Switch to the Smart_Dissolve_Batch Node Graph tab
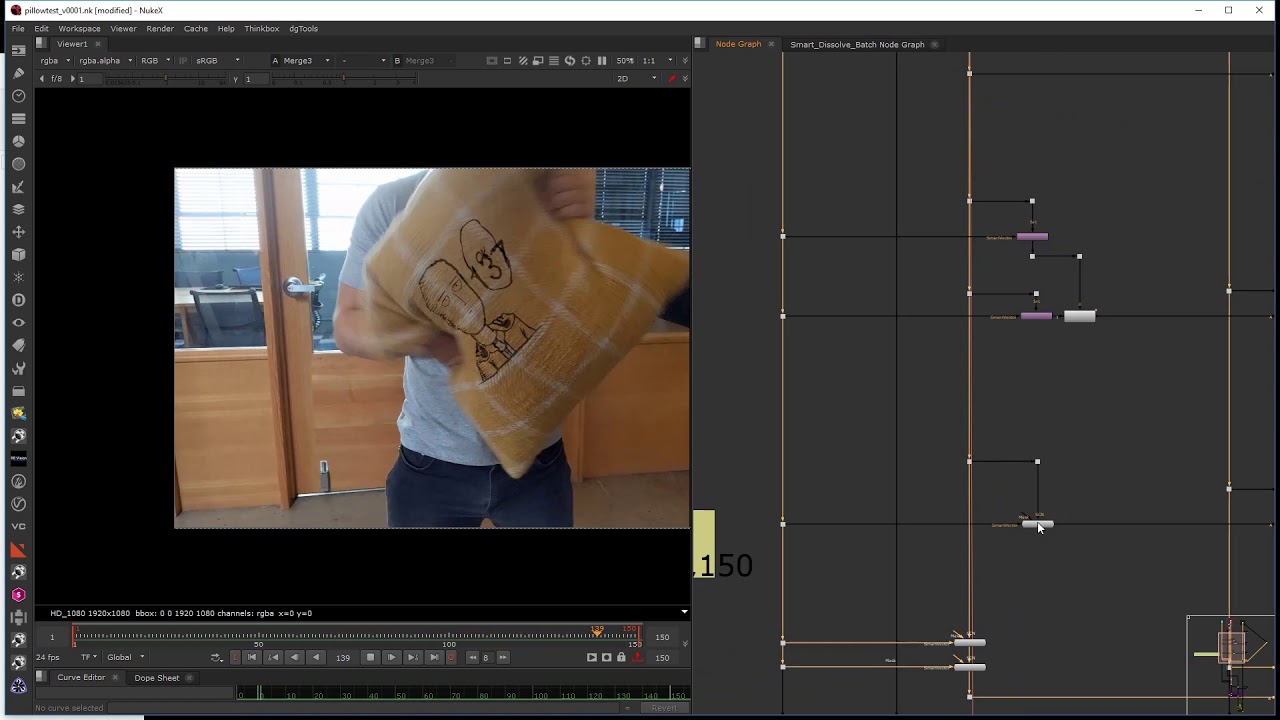The image size is (1280, 720). pos(857,44)
